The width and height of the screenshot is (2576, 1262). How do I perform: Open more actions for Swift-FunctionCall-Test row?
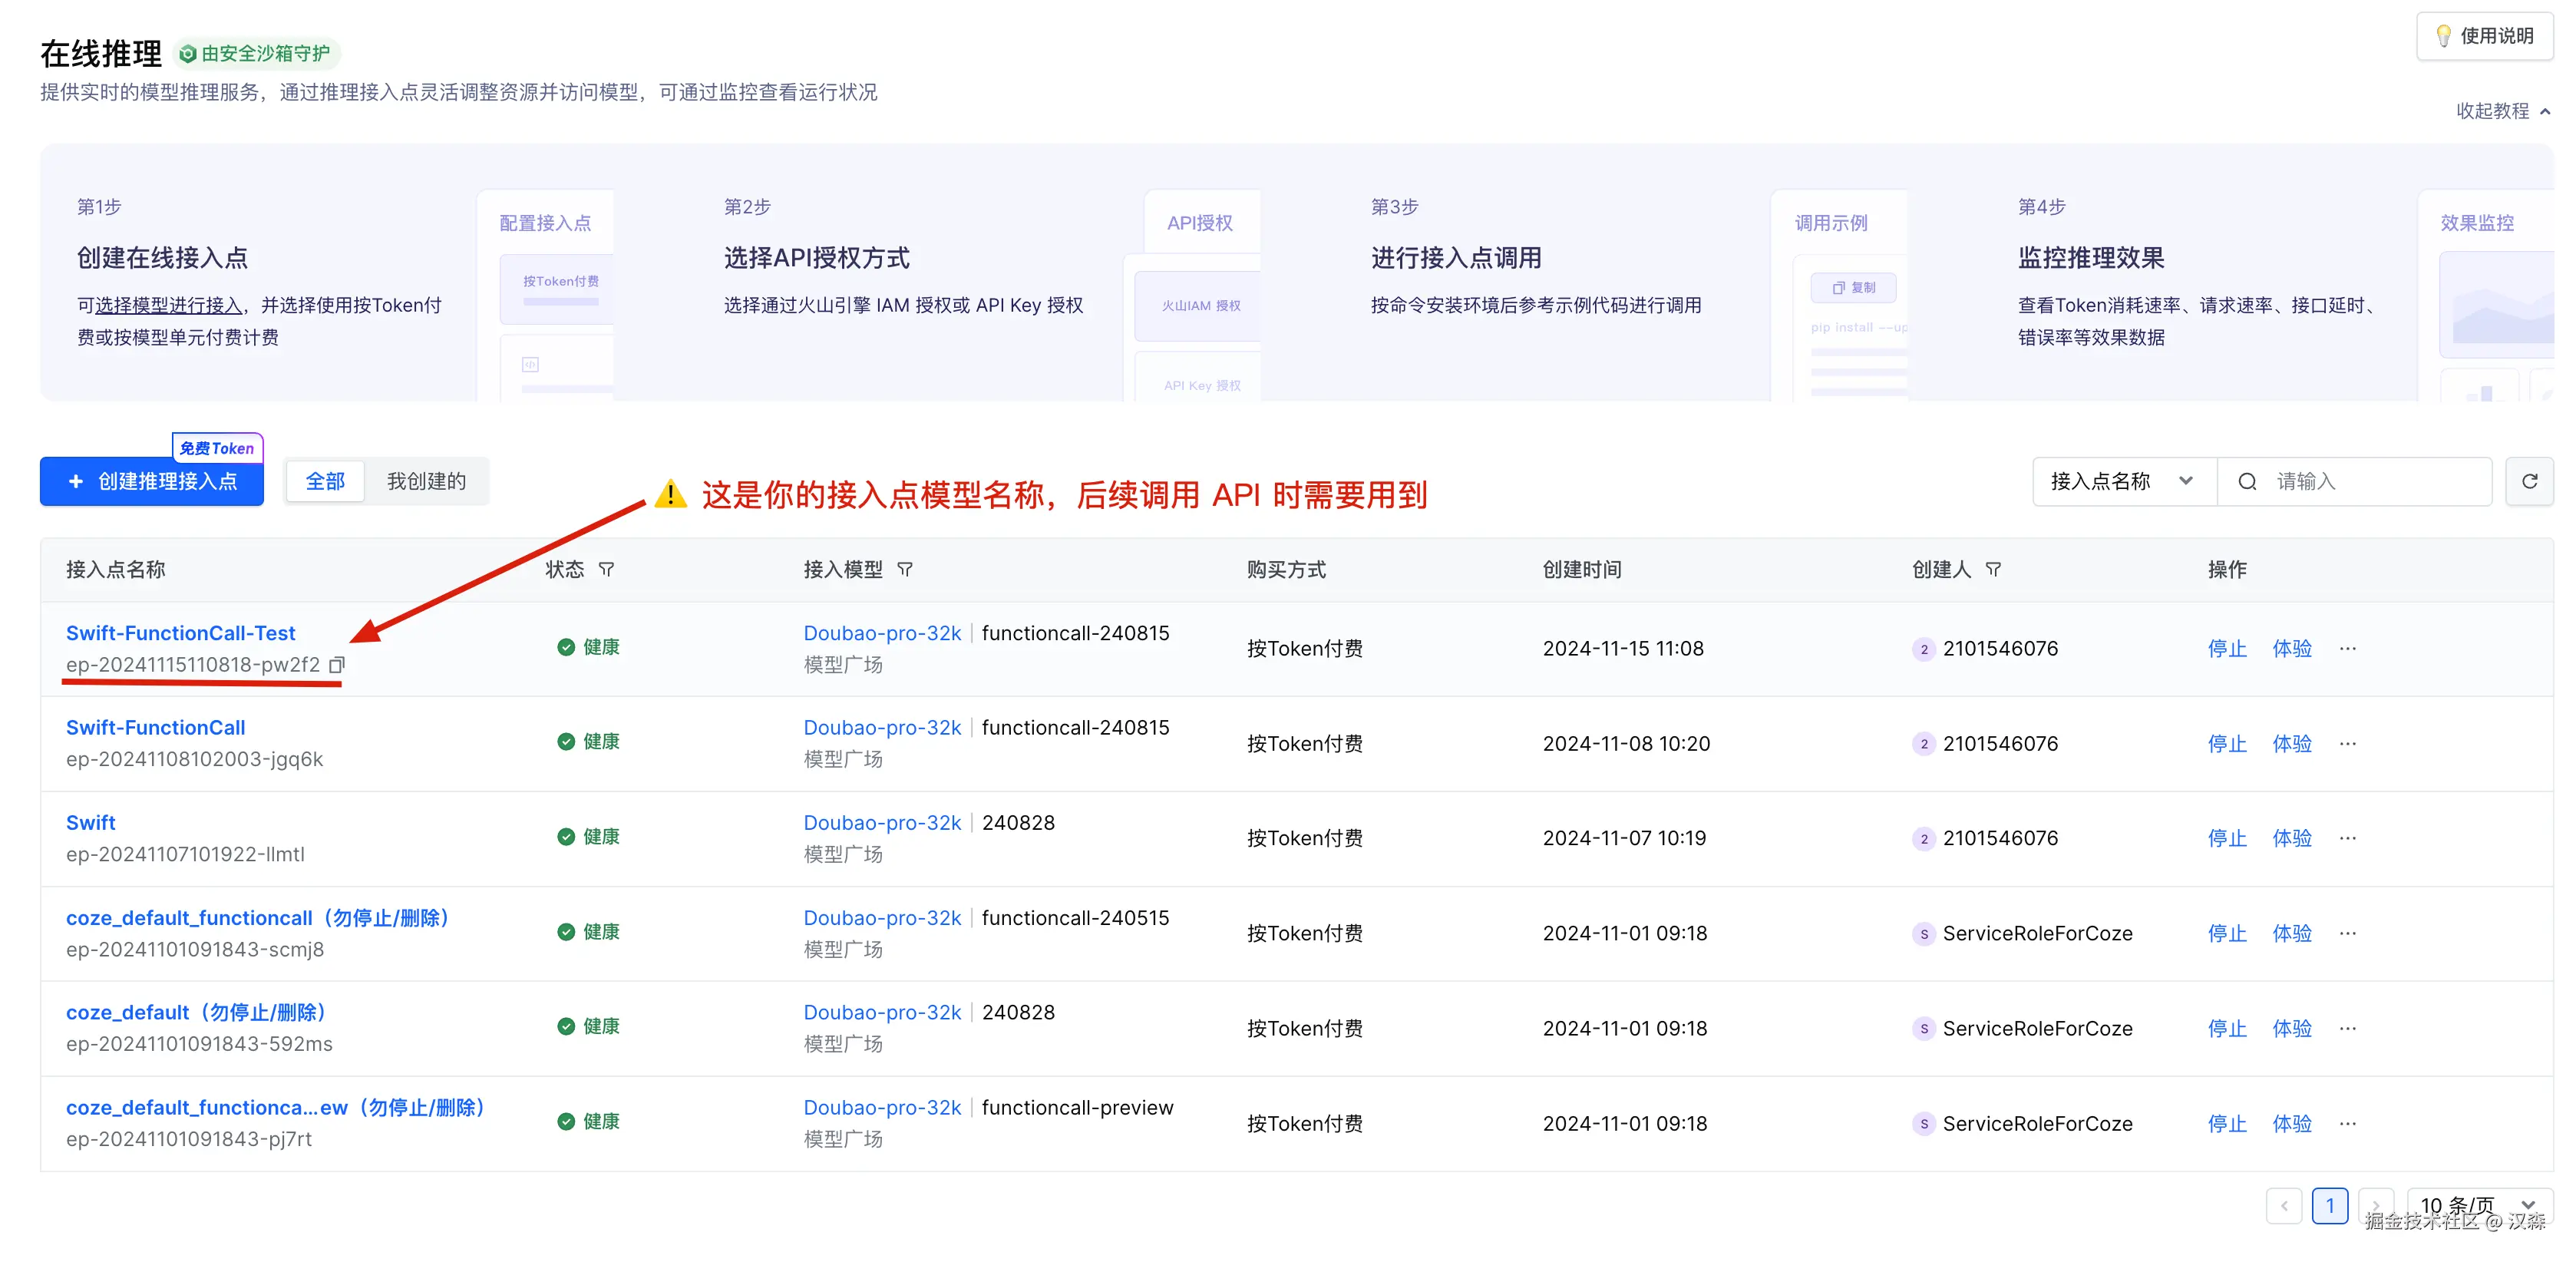[x=2347, y=648]
